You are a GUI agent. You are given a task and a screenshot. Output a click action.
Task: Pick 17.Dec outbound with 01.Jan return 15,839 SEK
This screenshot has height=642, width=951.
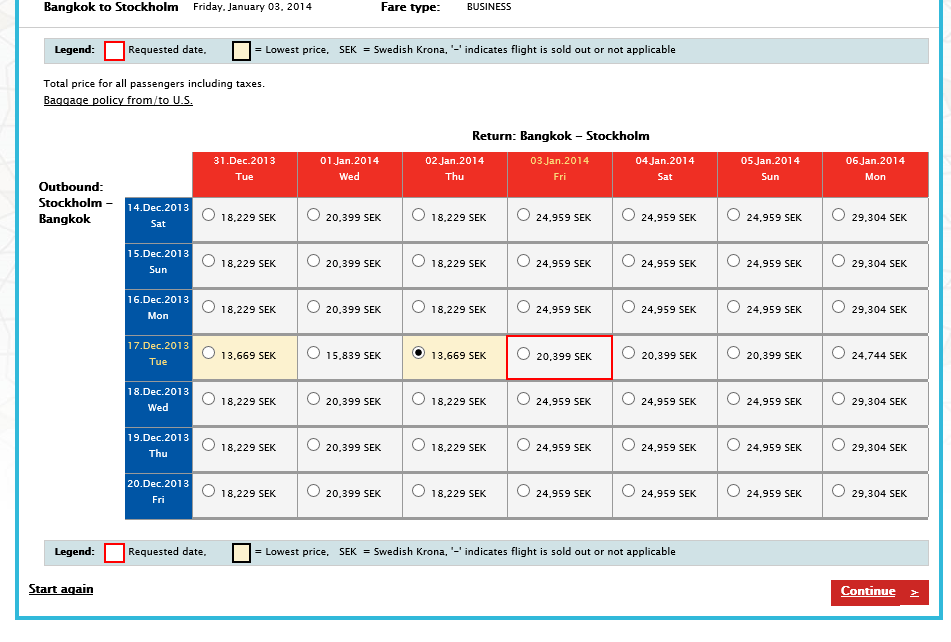tap(314, 352)
